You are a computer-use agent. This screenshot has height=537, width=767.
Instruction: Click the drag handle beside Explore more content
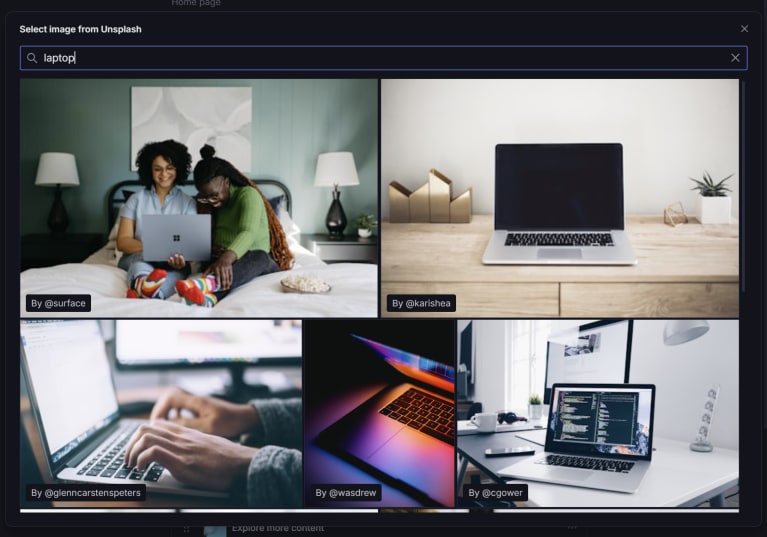point(186,529)
